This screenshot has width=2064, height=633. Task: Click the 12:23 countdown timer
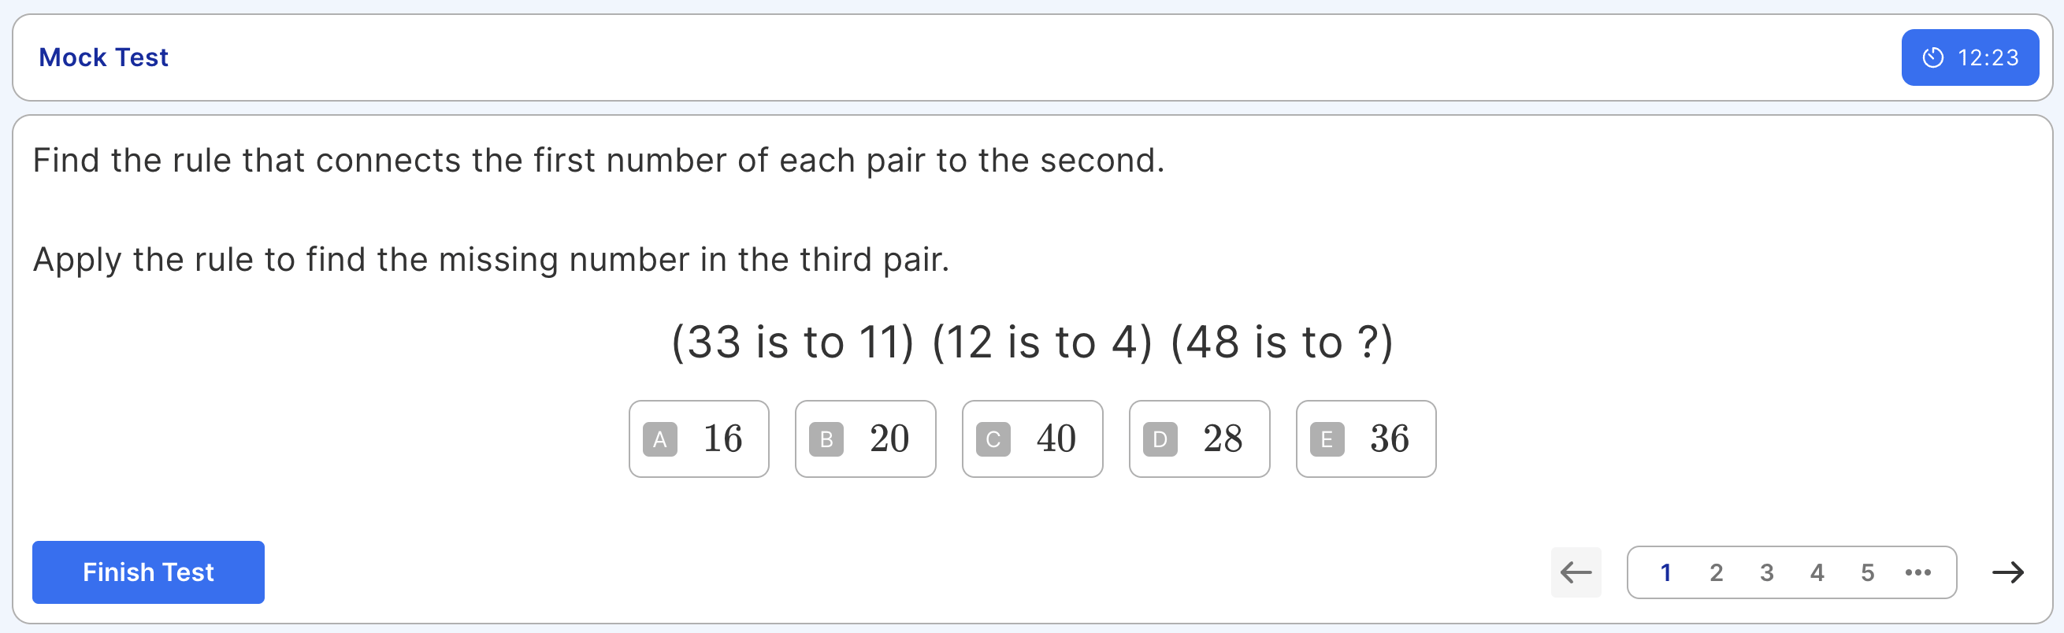click(x=1988, y=58)
